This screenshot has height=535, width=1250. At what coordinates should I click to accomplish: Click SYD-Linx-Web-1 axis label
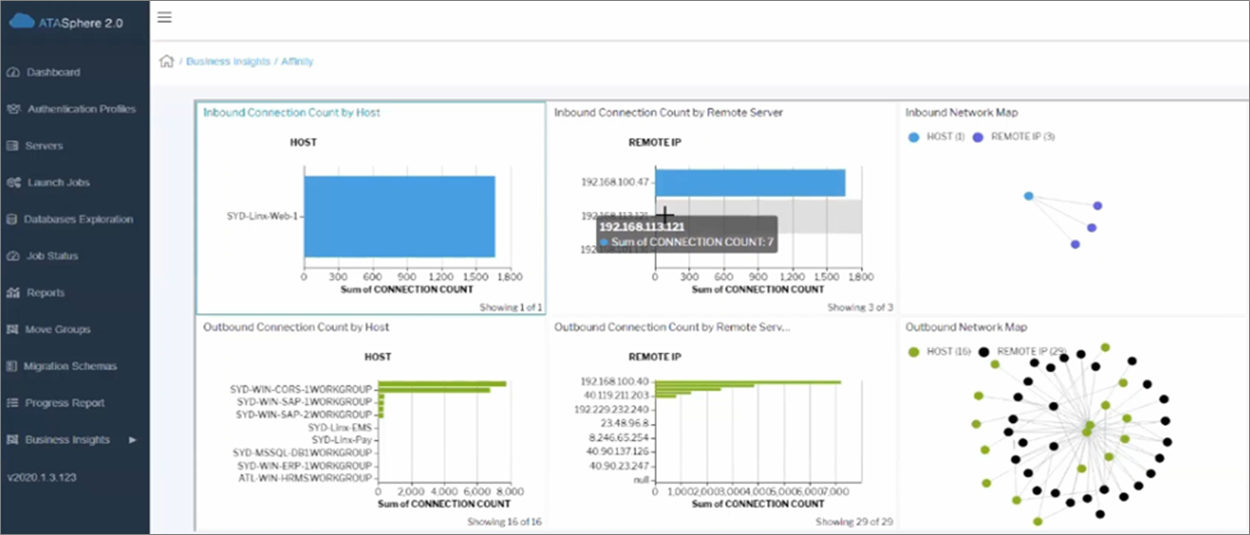(x=263, y=216)
